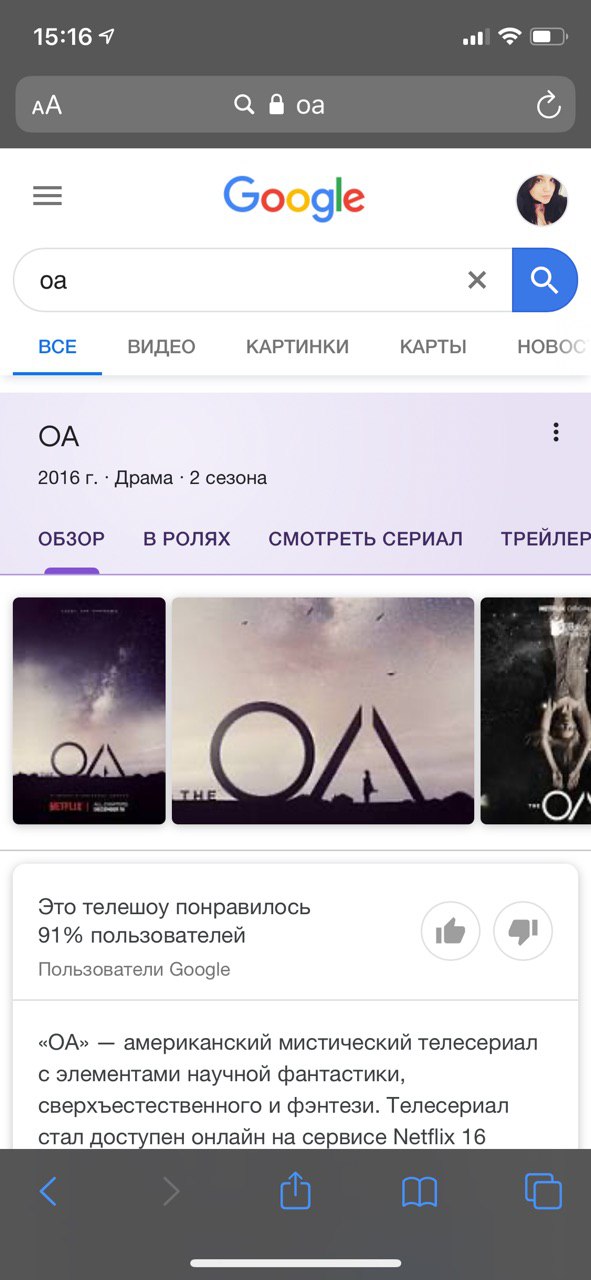Dislike the show with thumbs down
Viewport: 591px width, 1280px height.
coord(523,931)
